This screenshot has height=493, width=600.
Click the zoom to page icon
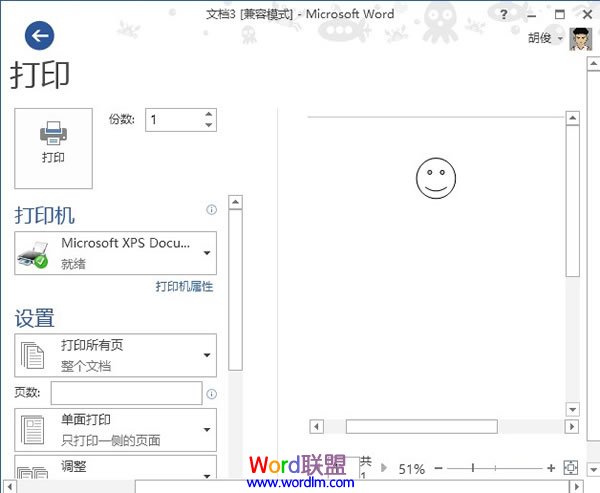tap(571, 467)
